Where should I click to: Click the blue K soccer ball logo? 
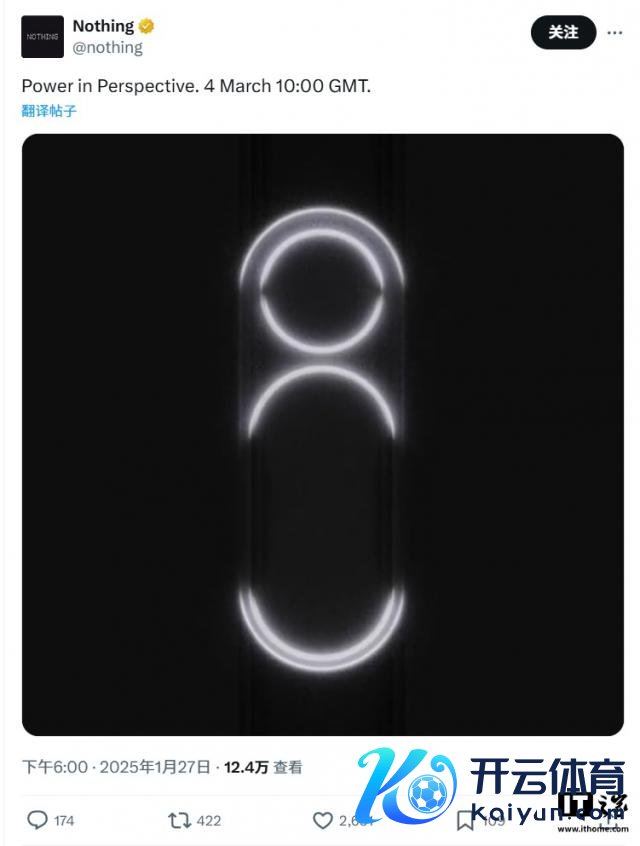click(407, 784)
